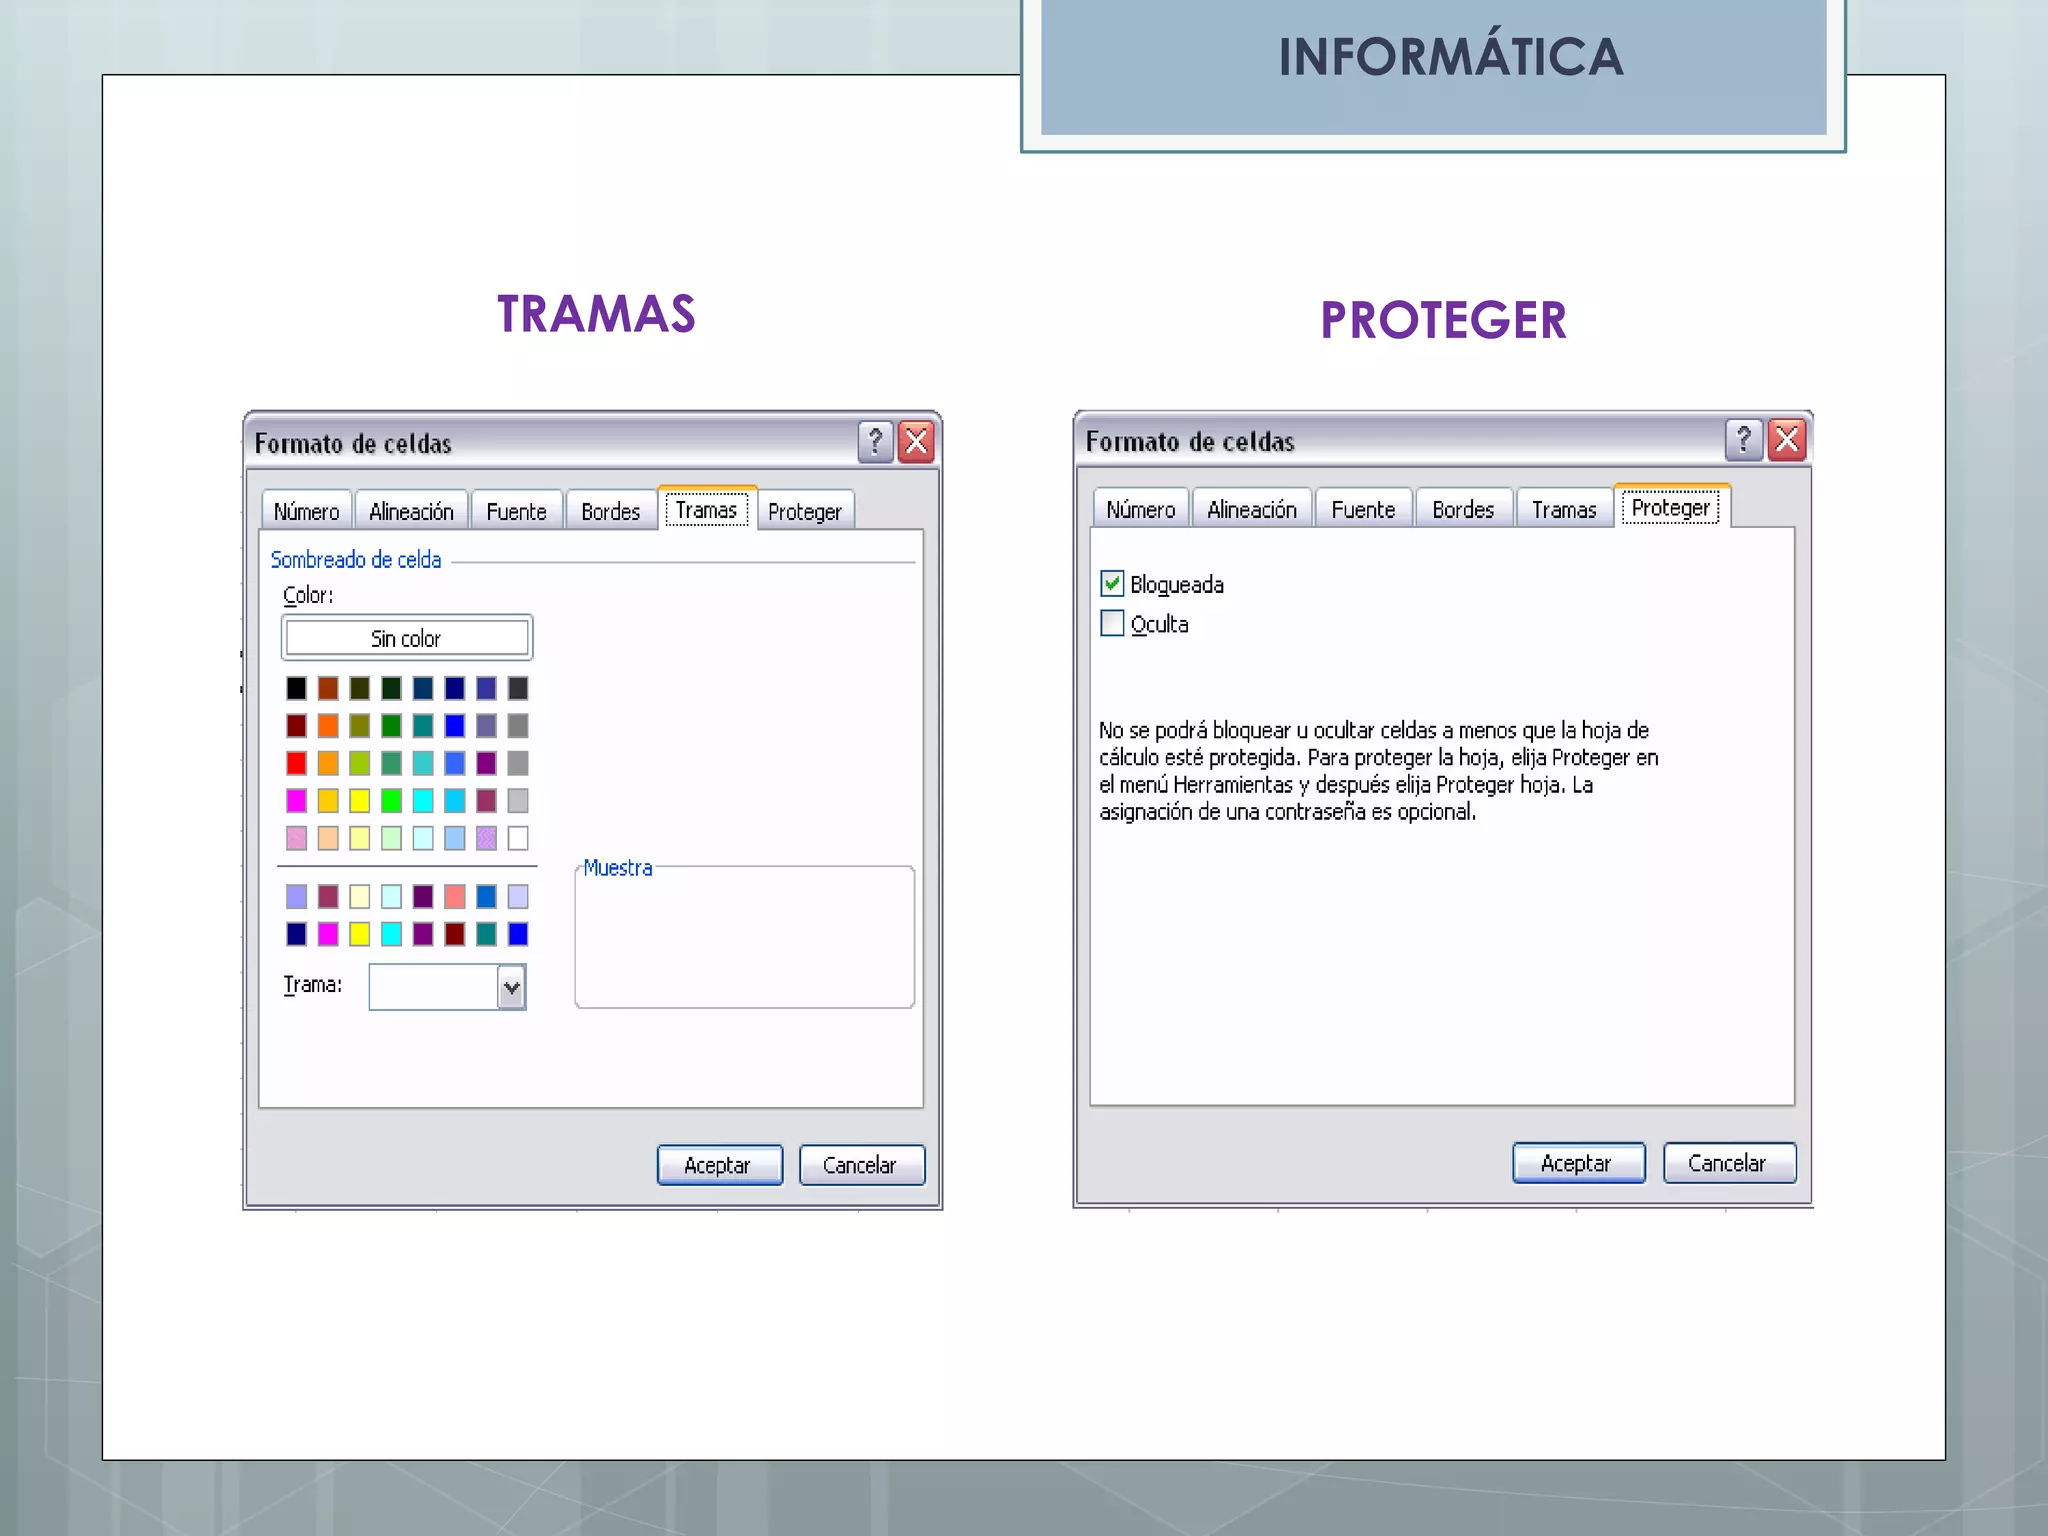Viewport: 2048px width, 1536px height.
Task: Pick the light gray swatch ending fourth row
Action: pos(518,801)
